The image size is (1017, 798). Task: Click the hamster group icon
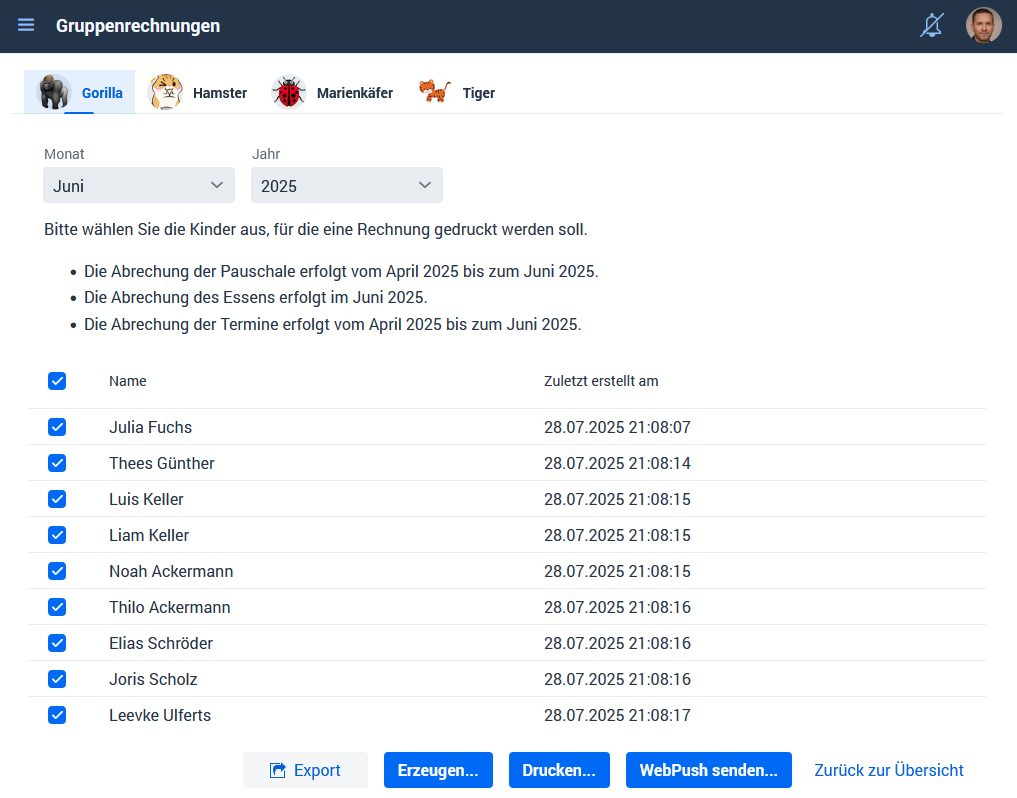point(166,92)
